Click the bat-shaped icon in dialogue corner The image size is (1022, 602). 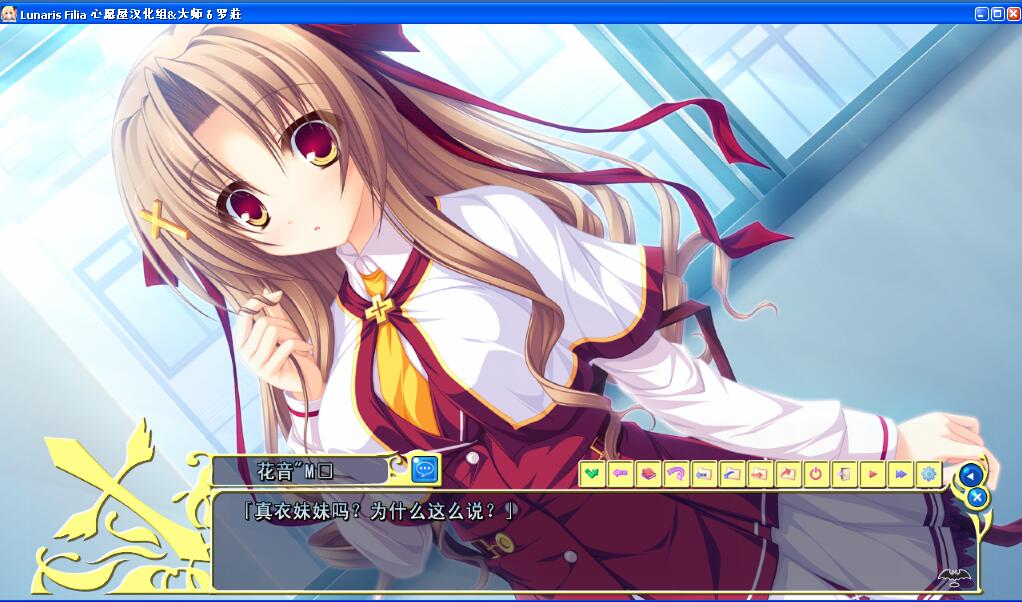(955, 577)
